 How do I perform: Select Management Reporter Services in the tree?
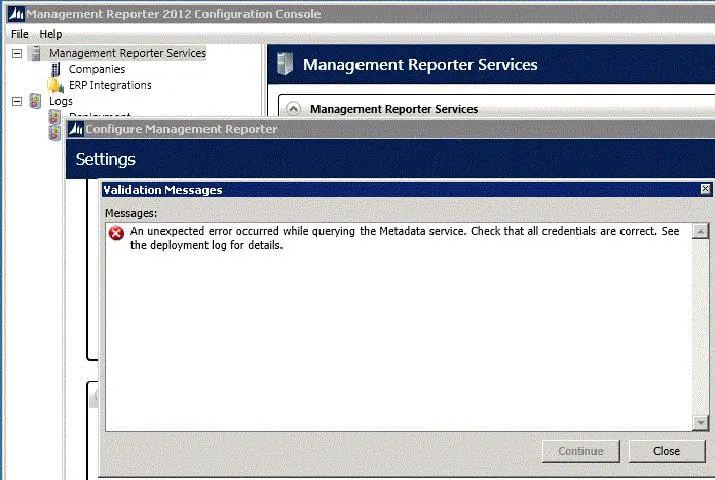127,53
